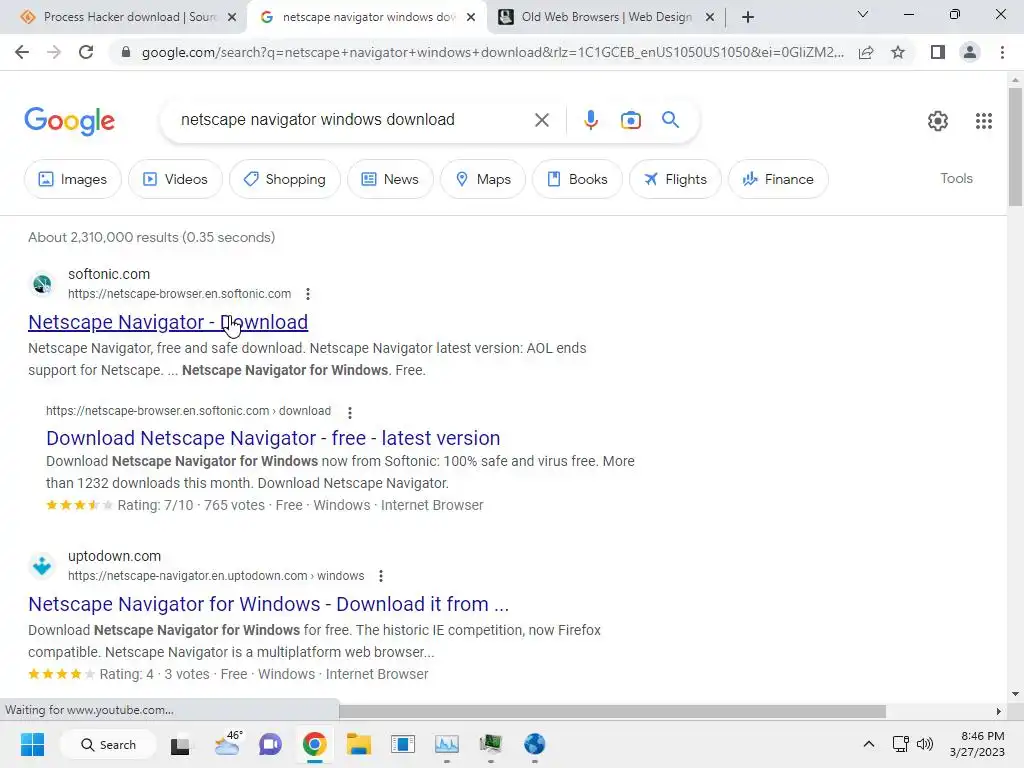This screenshot has width=1024, height=768.
Task: Filter results by Flights
Action: (675, 179)
